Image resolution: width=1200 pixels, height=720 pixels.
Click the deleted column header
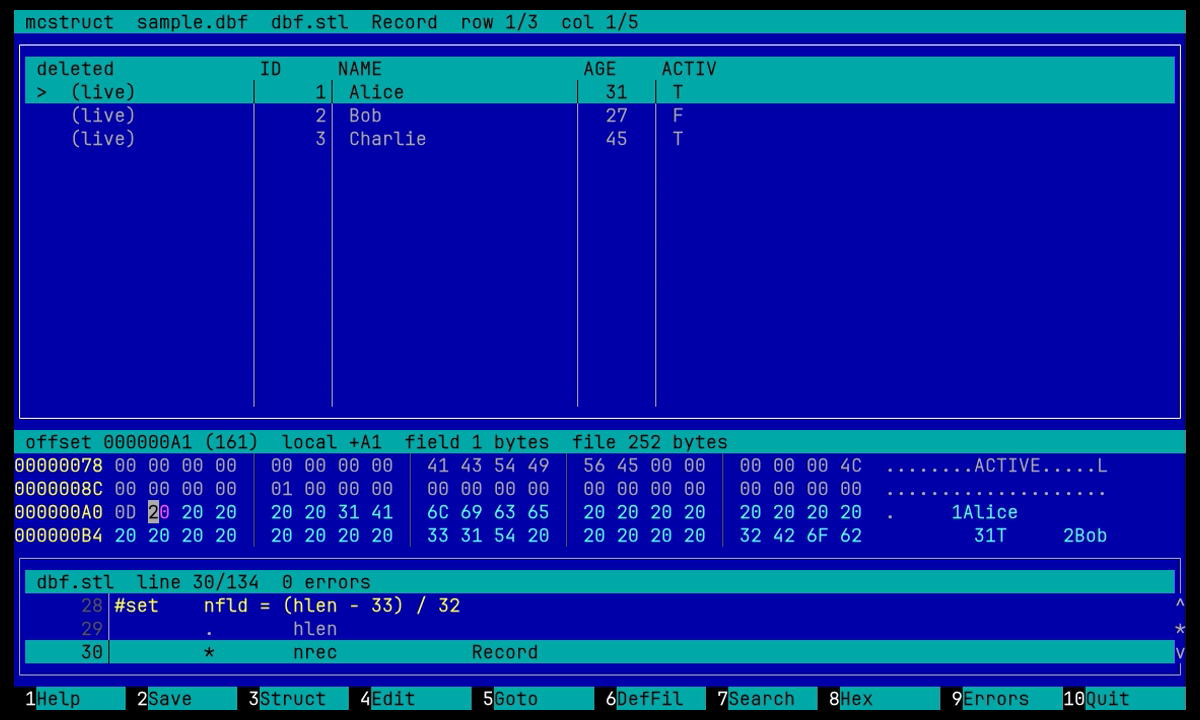(75, 69)
